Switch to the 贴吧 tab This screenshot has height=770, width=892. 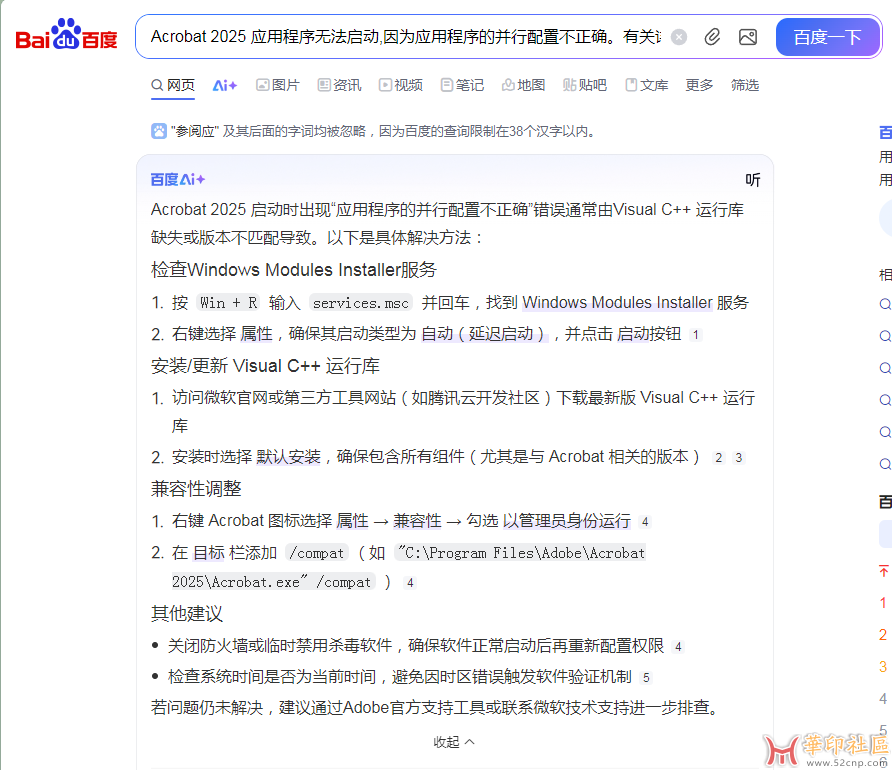(585, 85)
